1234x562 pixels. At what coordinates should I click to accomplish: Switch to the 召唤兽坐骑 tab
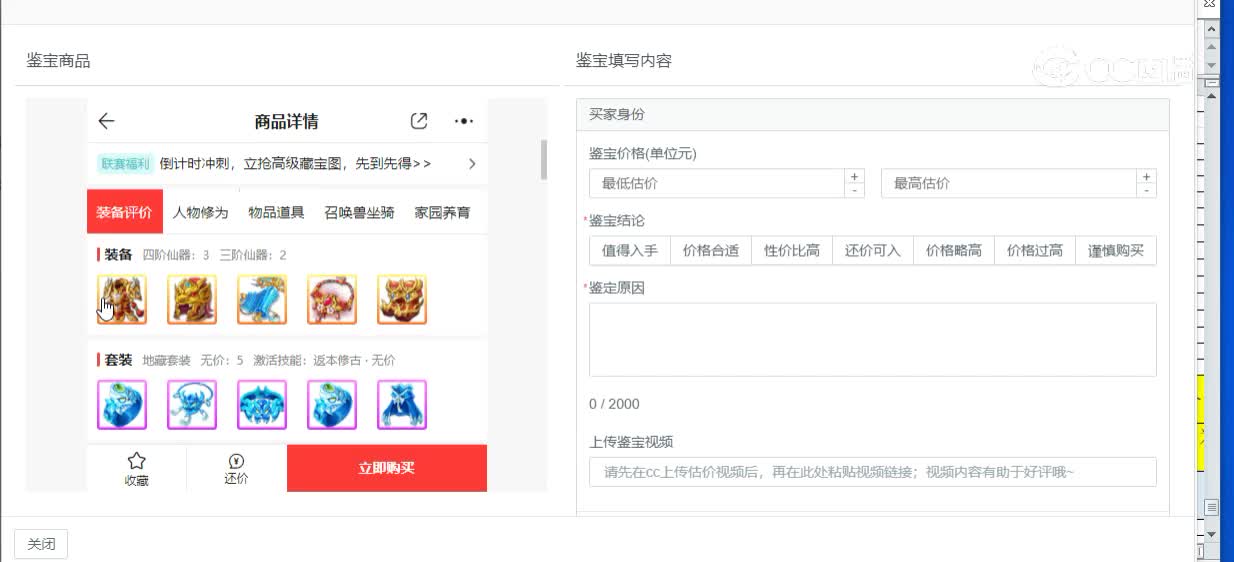coord(359,212)
